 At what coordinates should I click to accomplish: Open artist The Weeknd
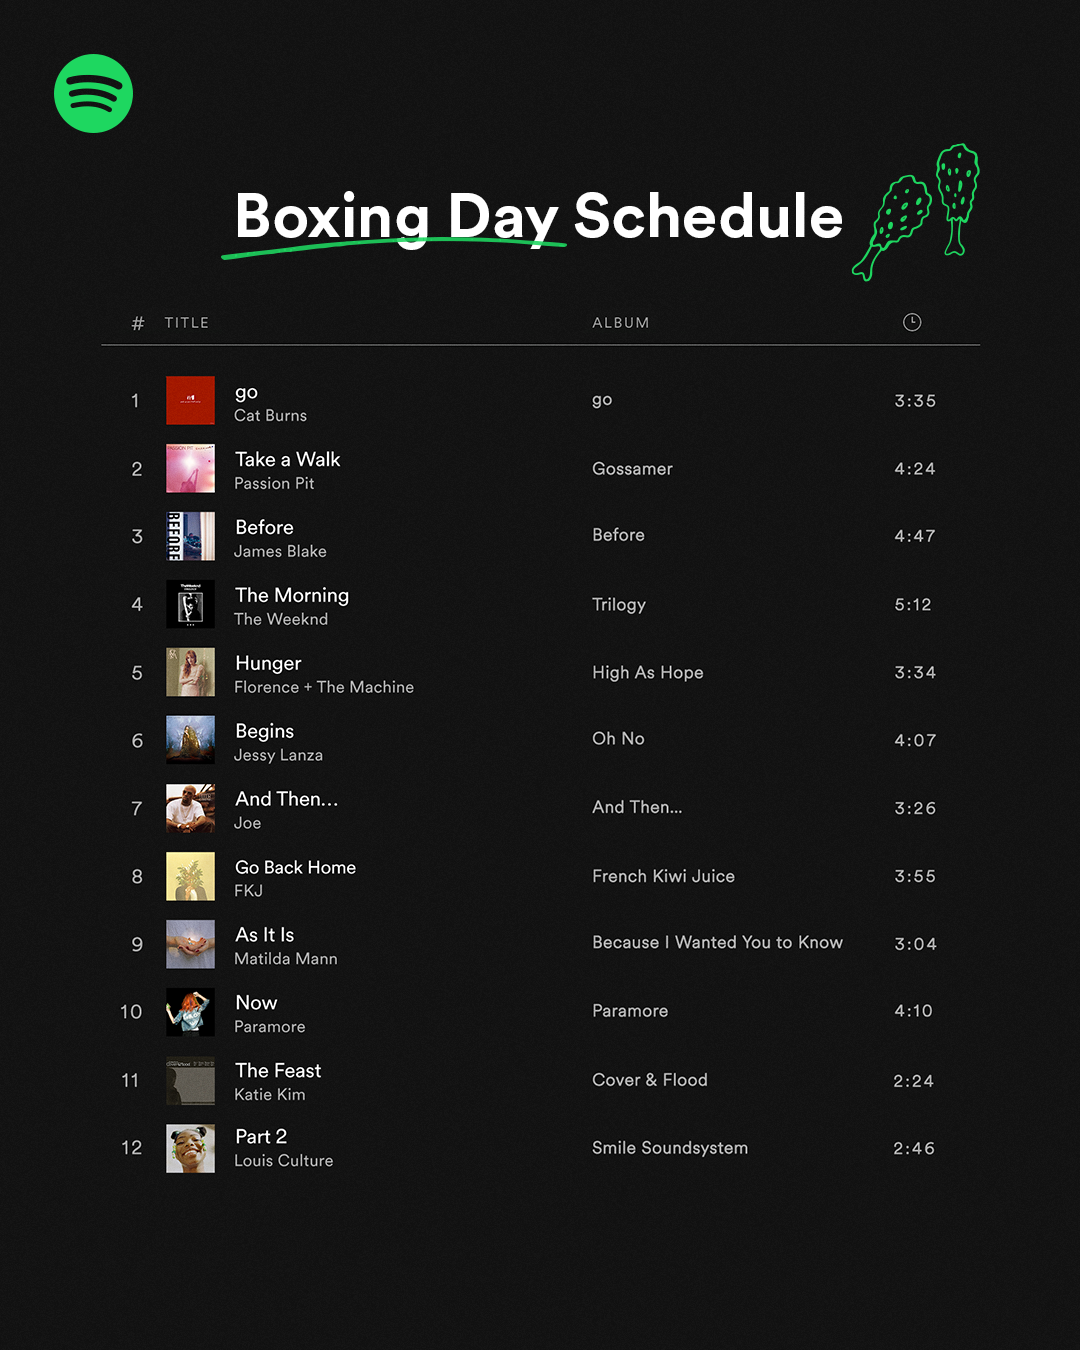click(281, 620)
